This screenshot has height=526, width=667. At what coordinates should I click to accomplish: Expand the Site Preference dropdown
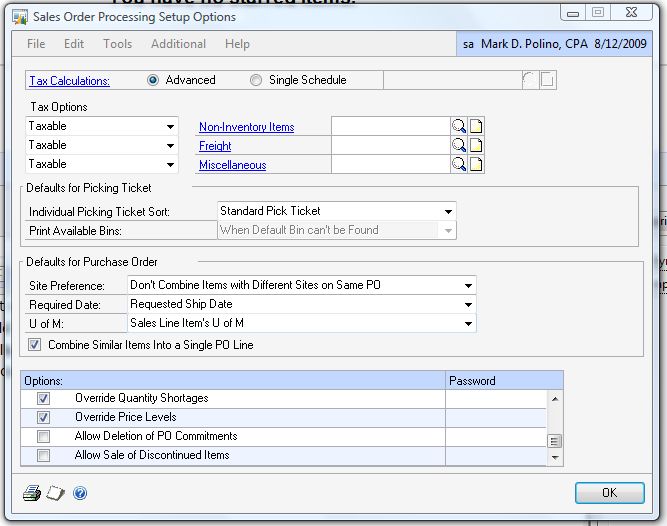(467, 285)
